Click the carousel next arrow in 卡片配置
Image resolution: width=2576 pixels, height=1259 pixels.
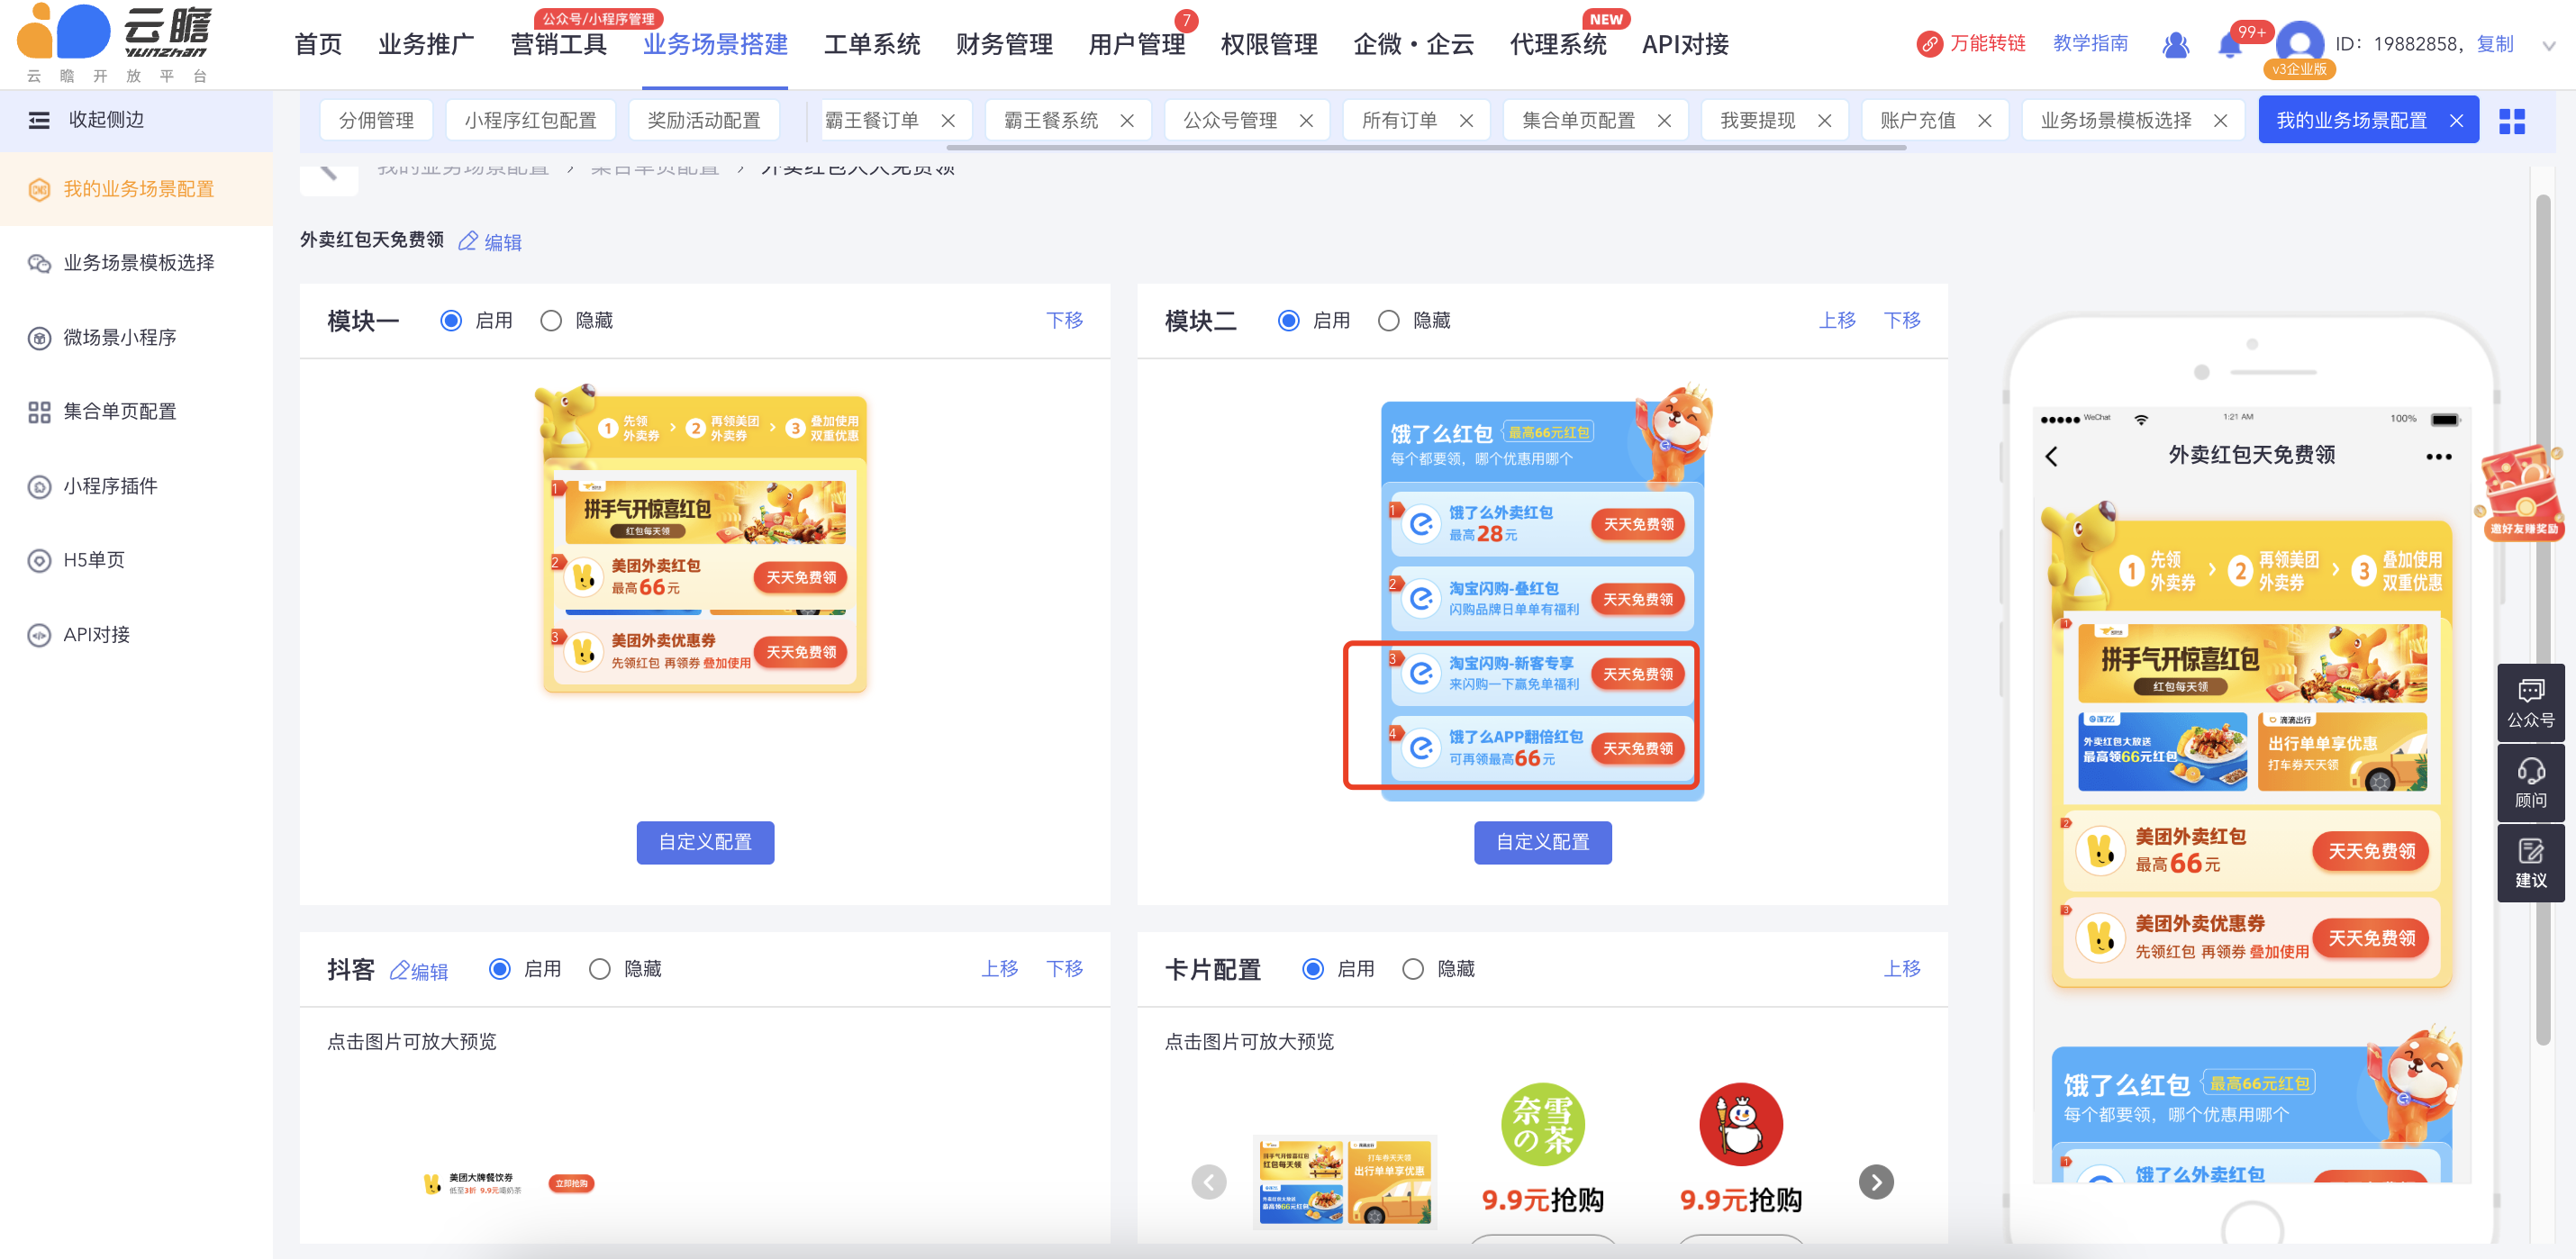pos(1875,1182)
